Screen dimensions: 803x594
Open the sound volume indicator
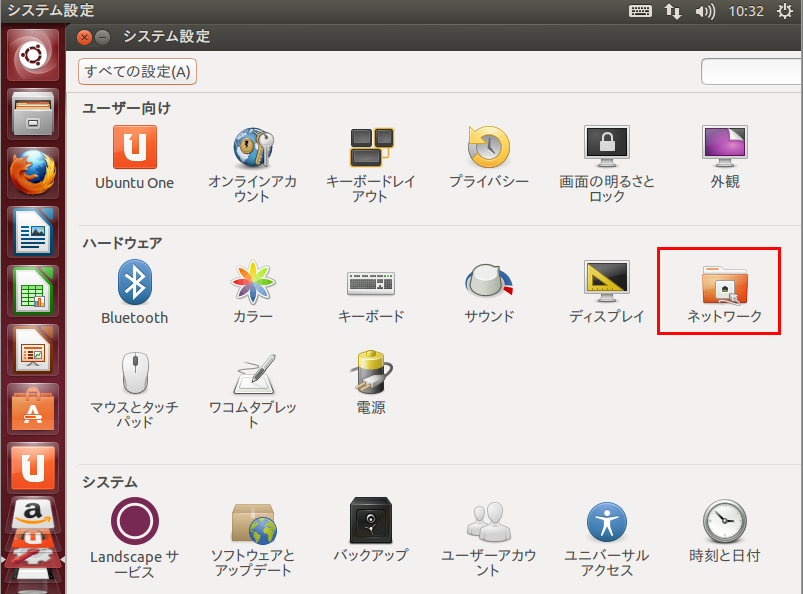coord(705,11)
